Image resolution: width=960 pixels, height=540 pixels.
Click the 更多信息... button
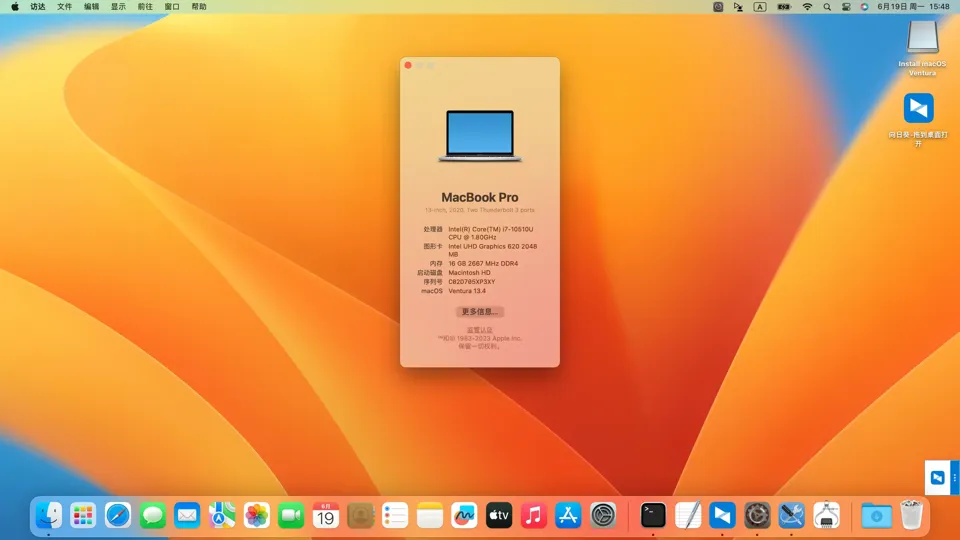tap(480, 312)
